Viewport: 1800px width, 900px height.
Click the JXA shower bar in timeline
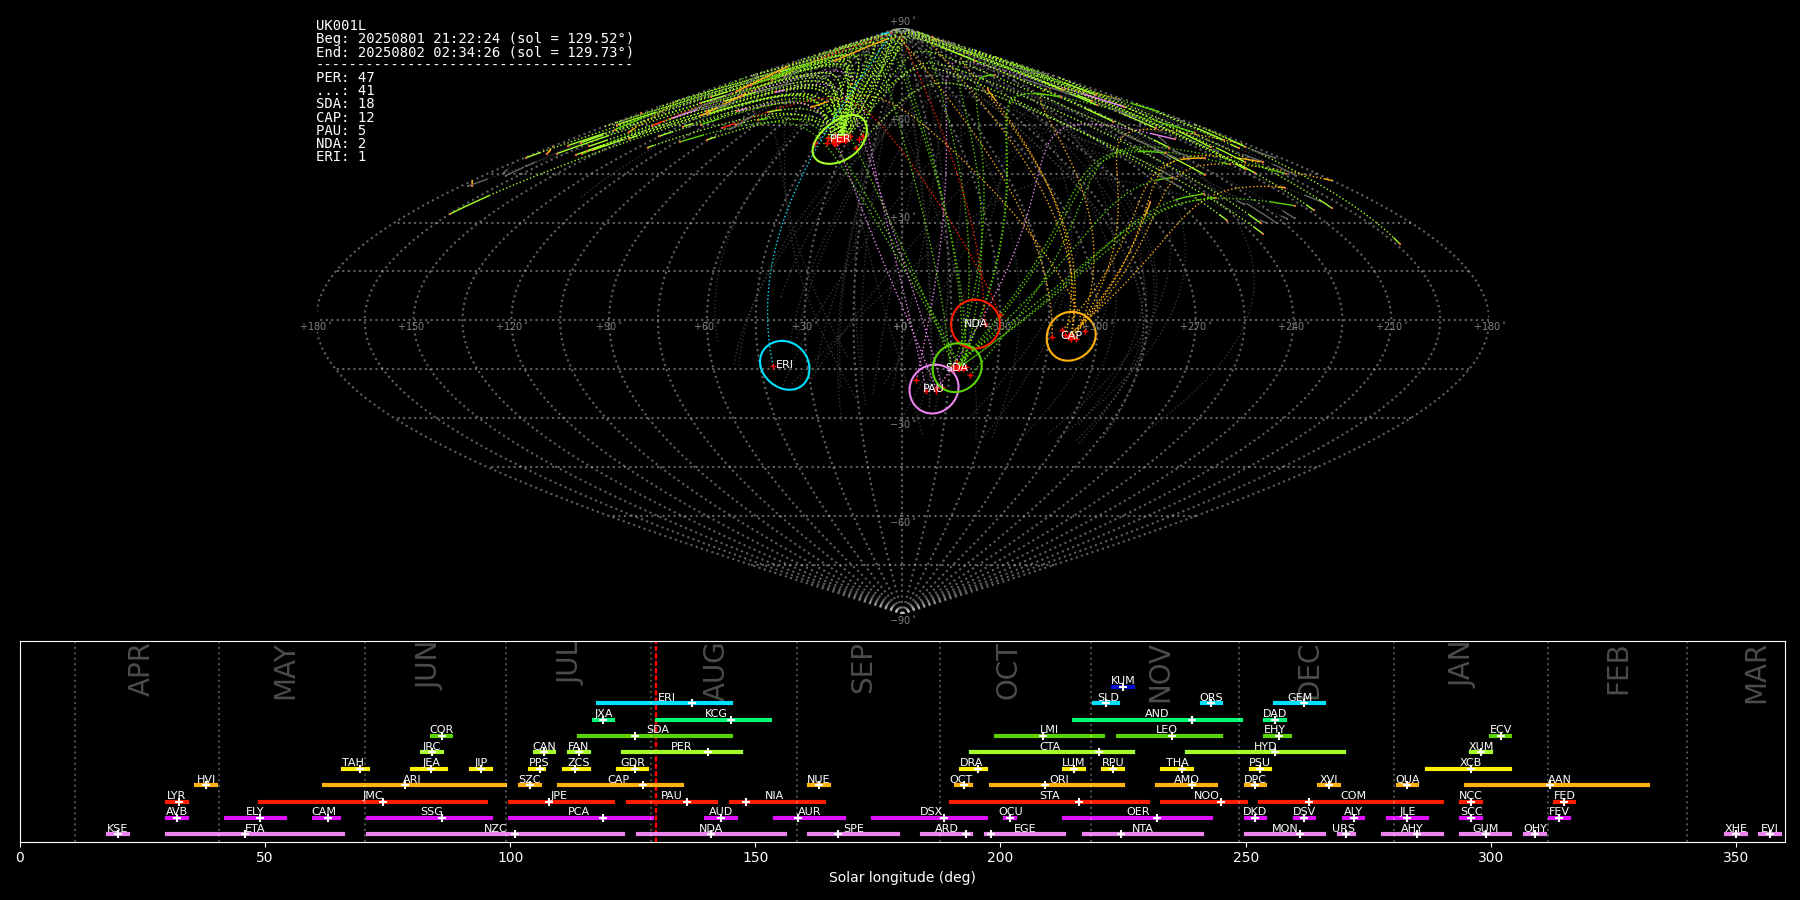(x=603, y=720)
